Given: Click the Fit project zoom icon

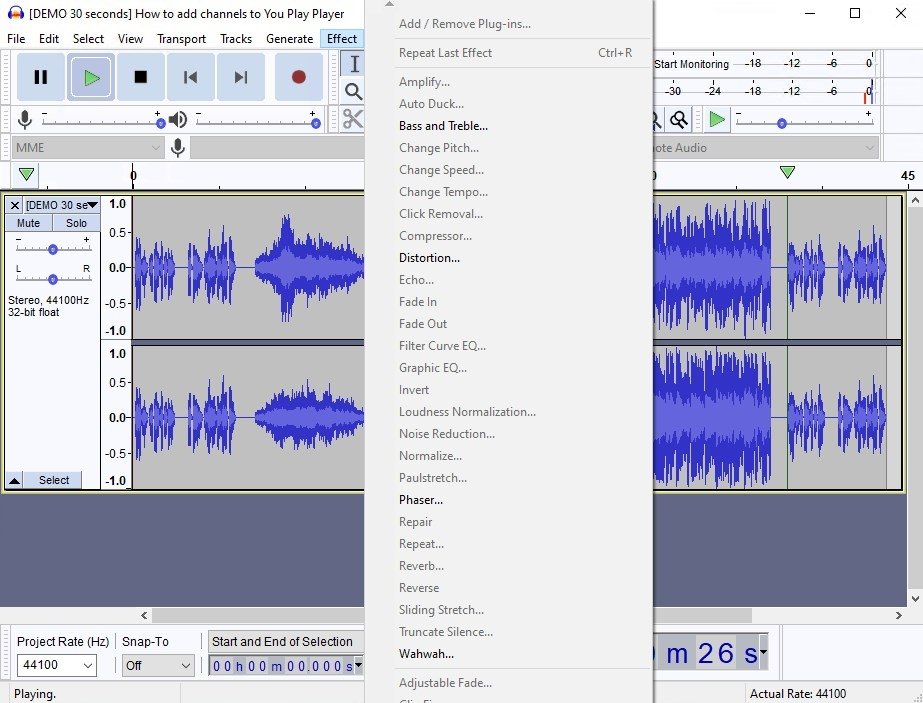Looking at the screenshot, I should tap(679, 120).
